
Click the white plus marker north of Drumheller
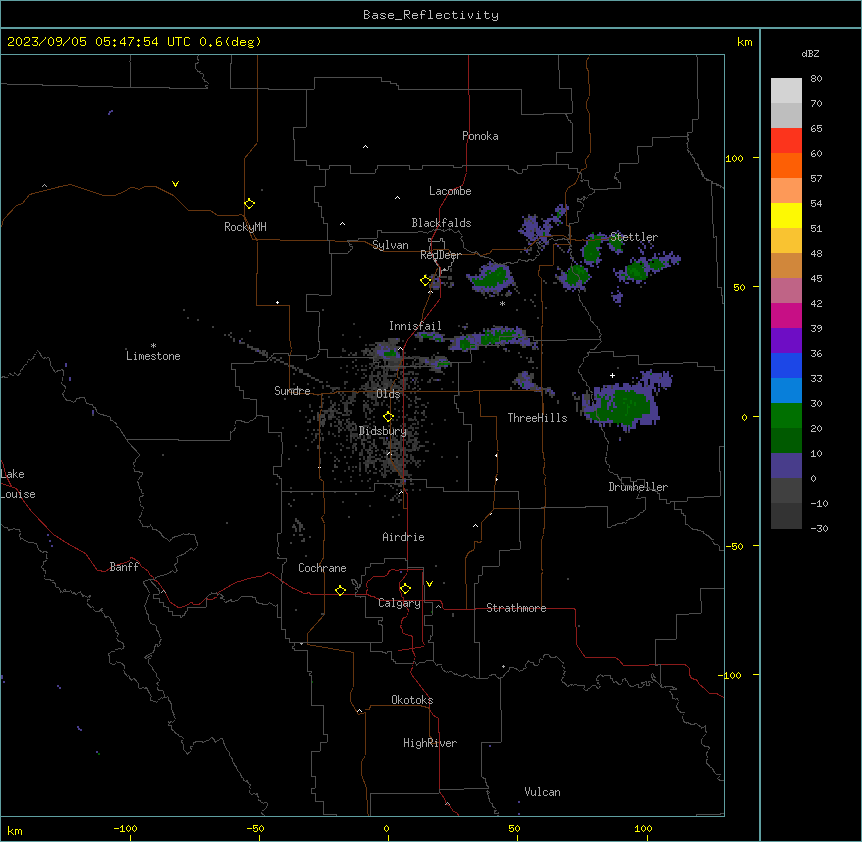coord(612,375)
